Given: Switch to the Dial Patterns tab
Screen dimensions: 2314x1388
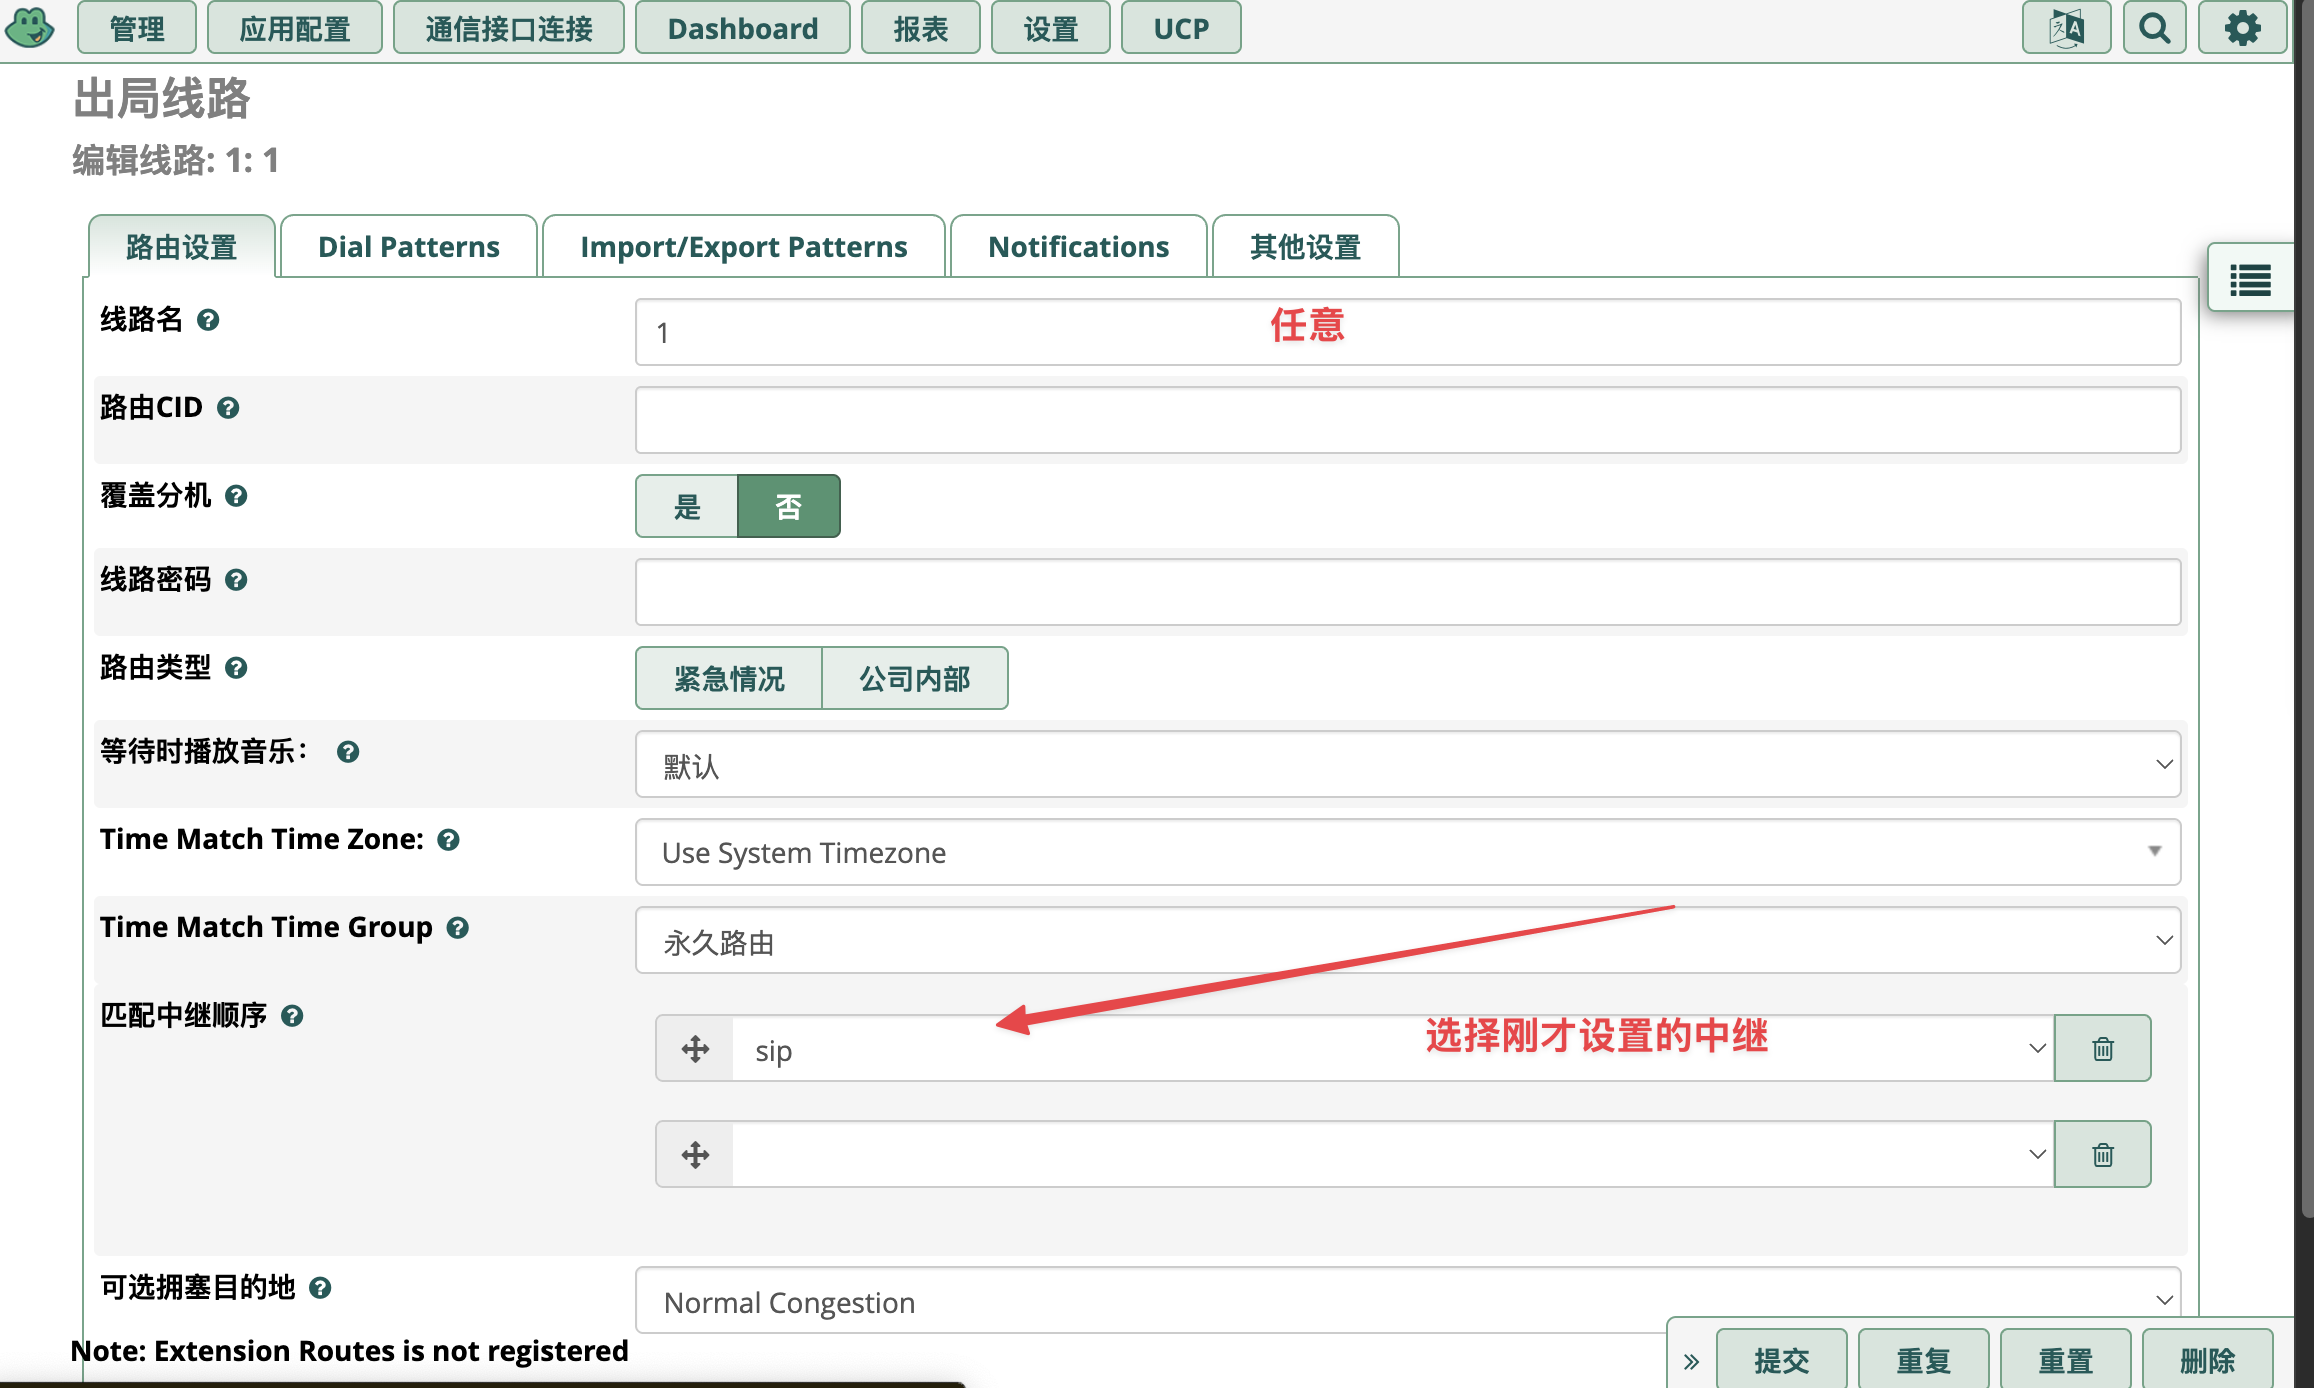Looking at the screenshot, I should click(x=409, y=246).
